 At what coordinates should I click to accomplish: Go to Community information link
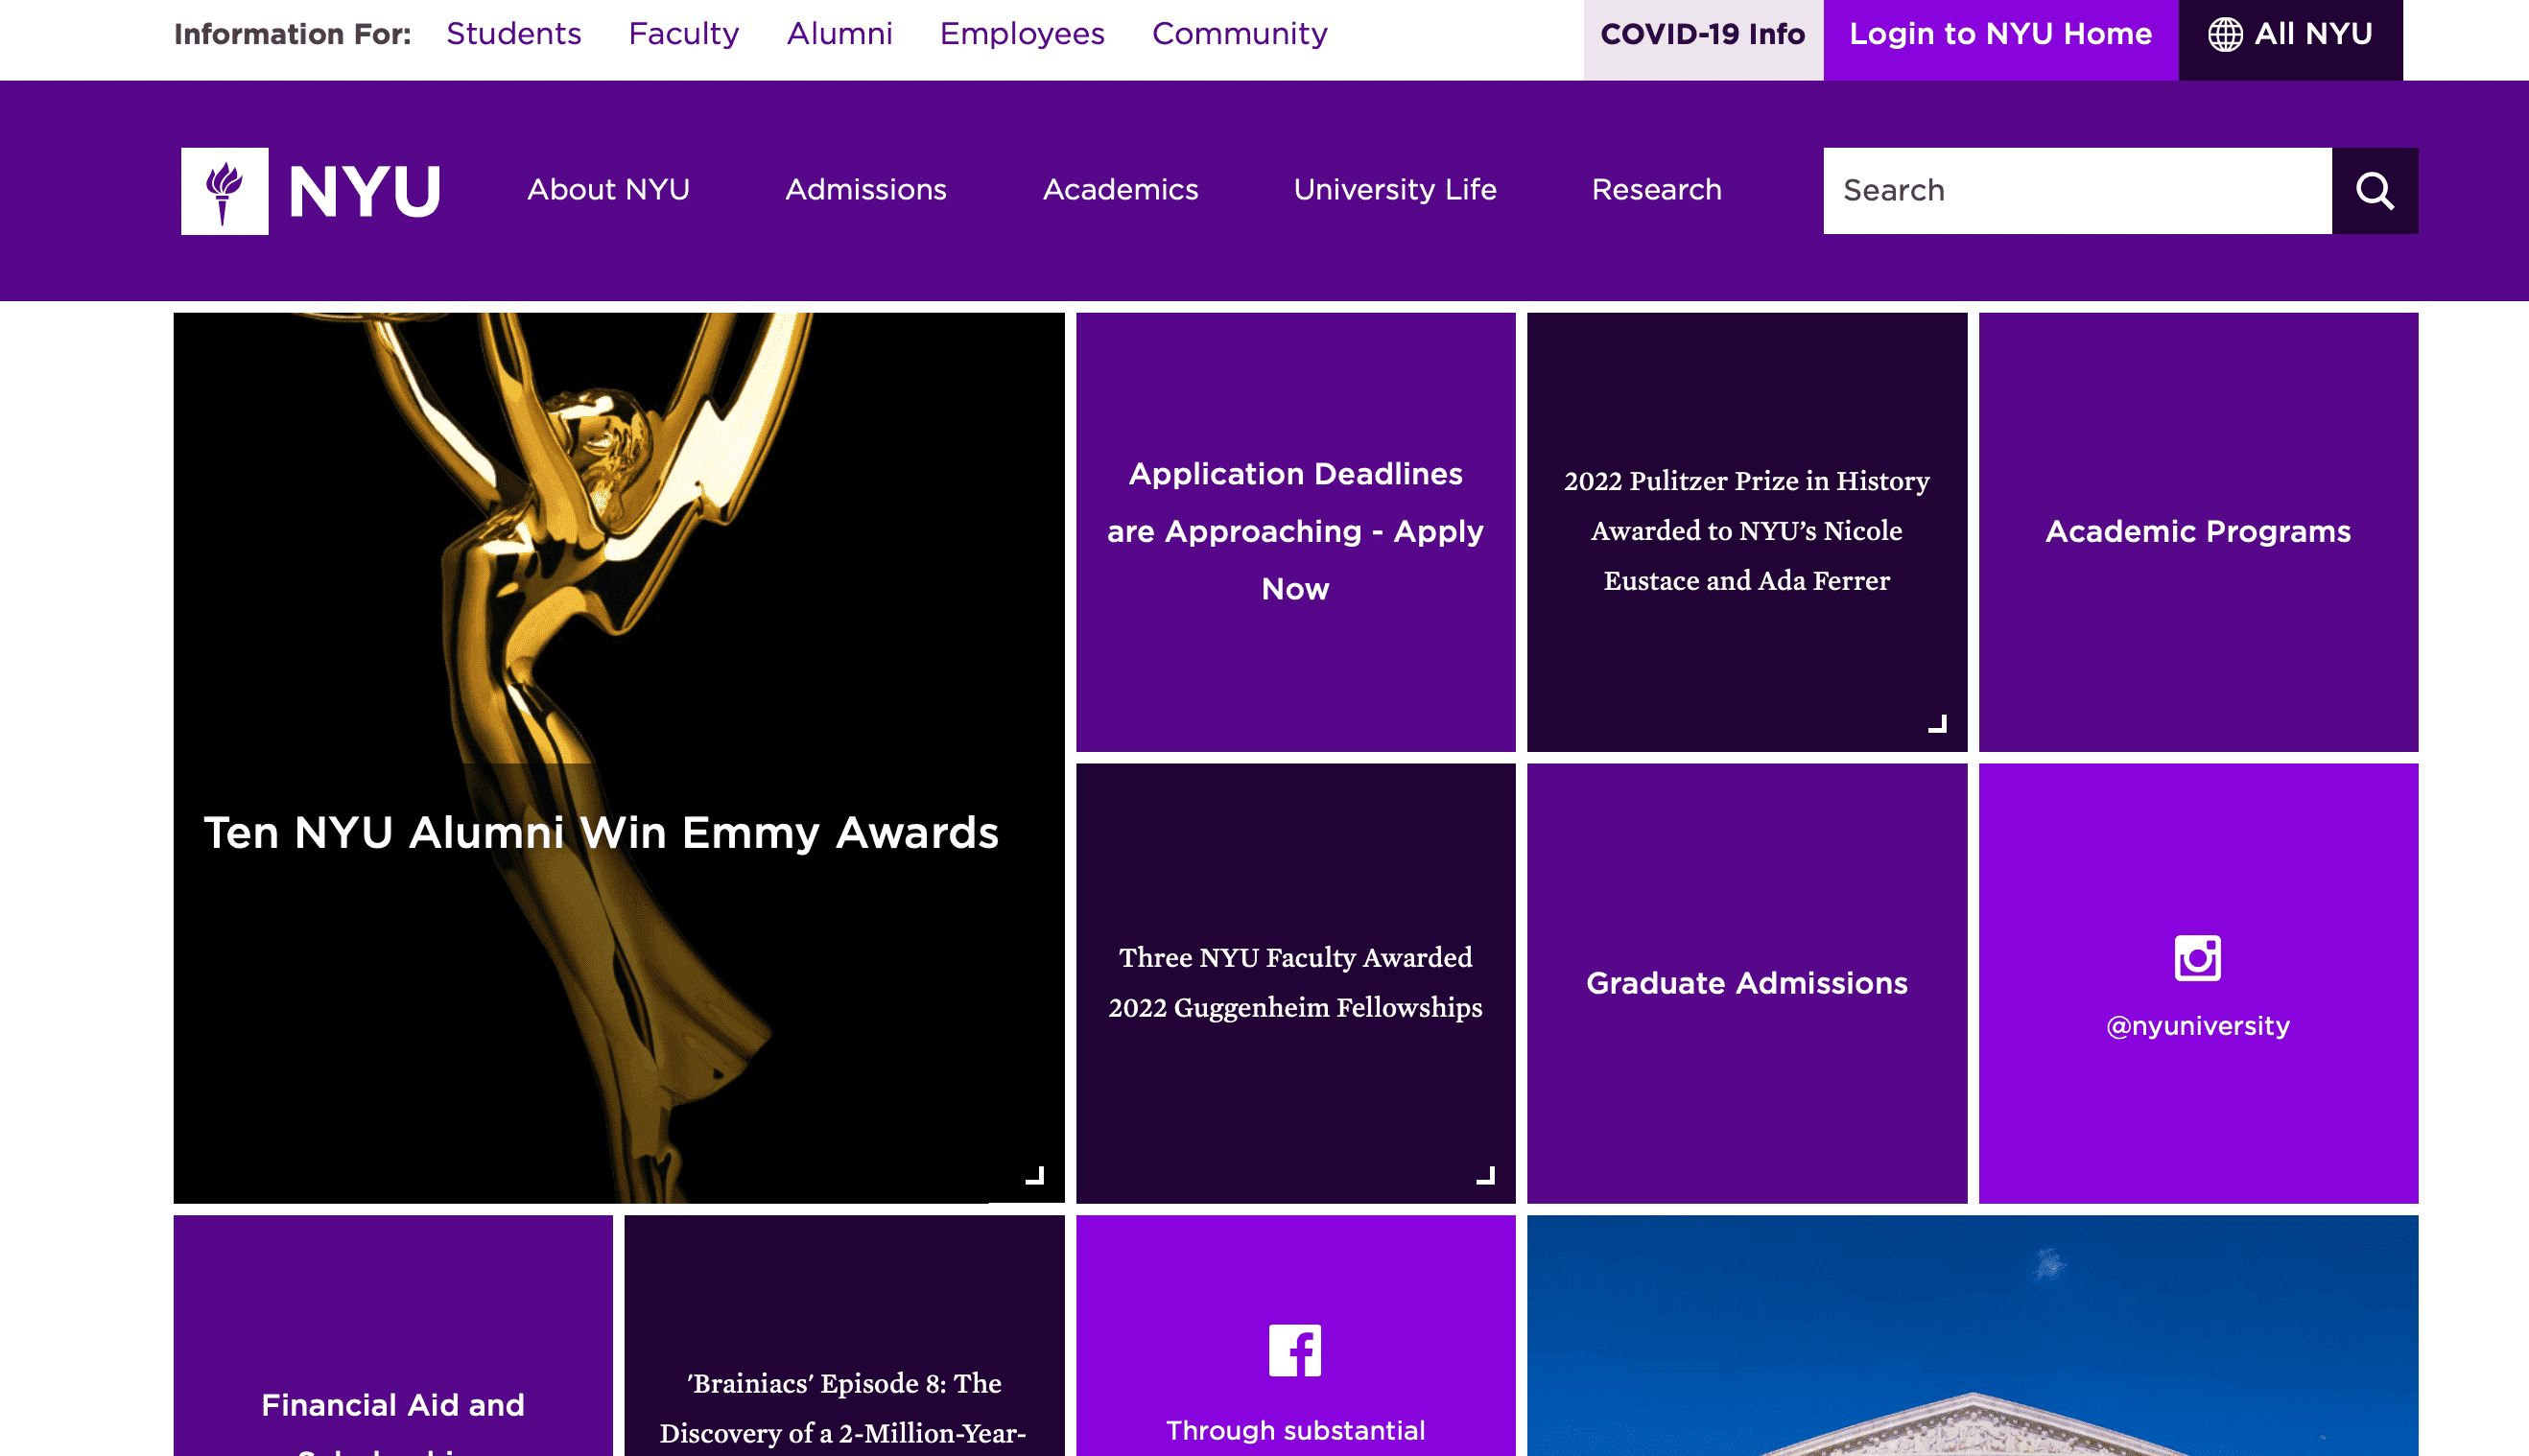pos(1239,34)
